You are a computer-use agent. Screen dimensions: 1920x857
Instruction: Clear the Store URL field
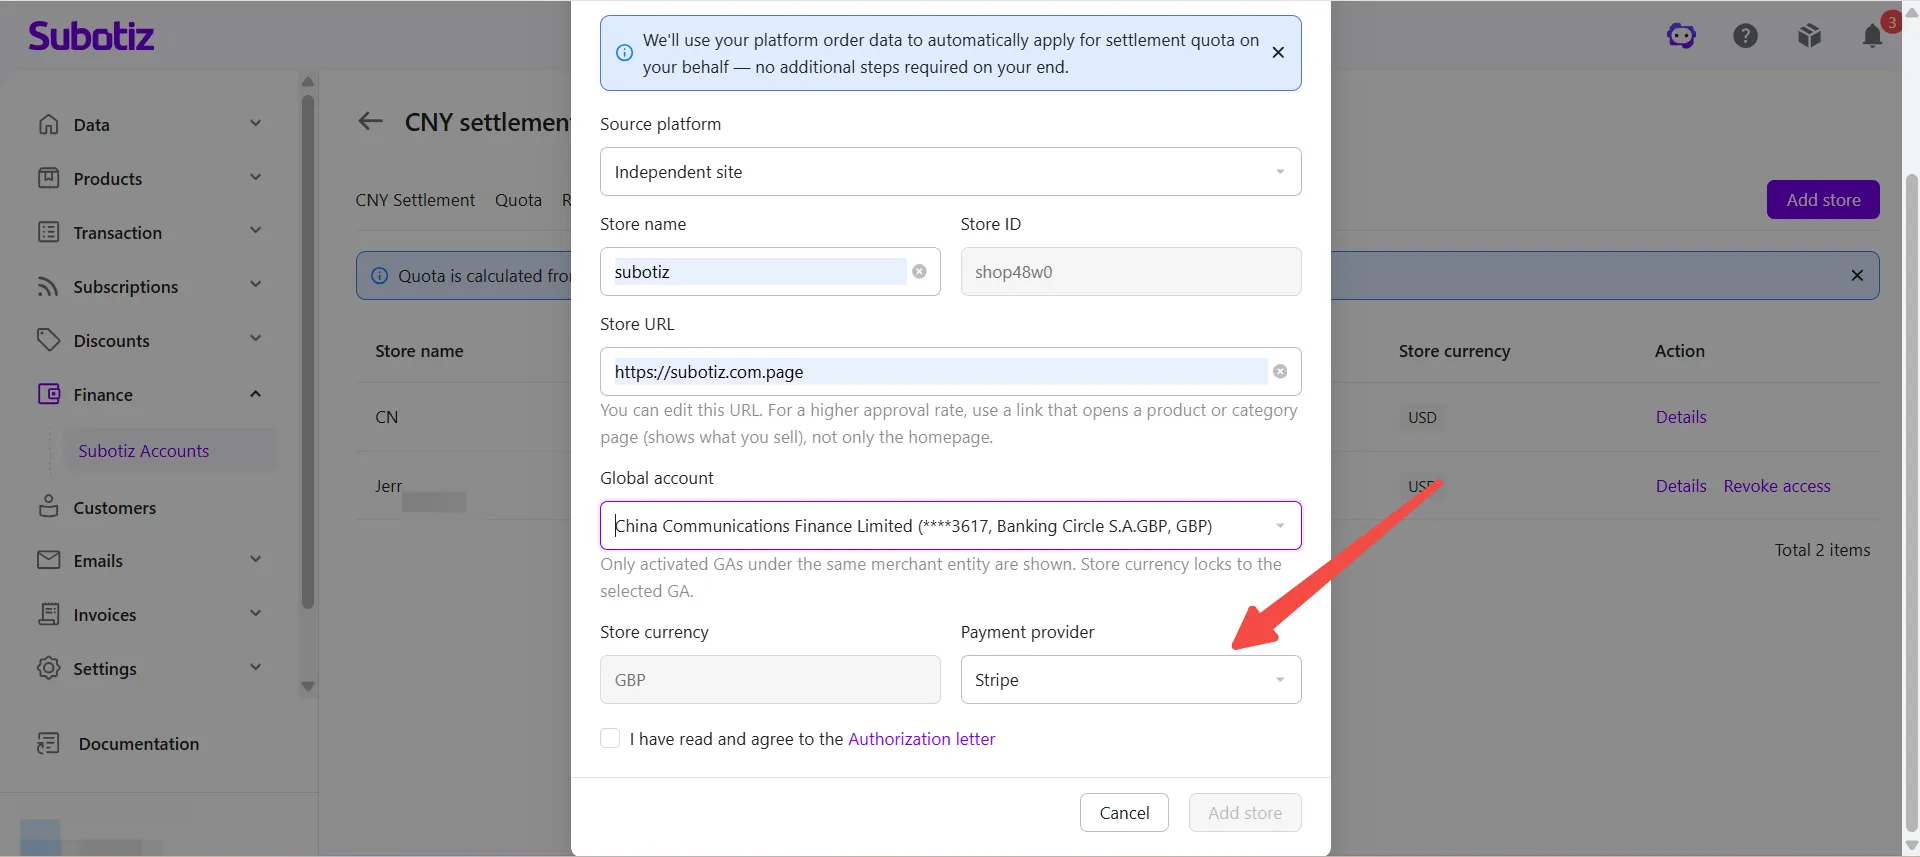point(1280,372)
